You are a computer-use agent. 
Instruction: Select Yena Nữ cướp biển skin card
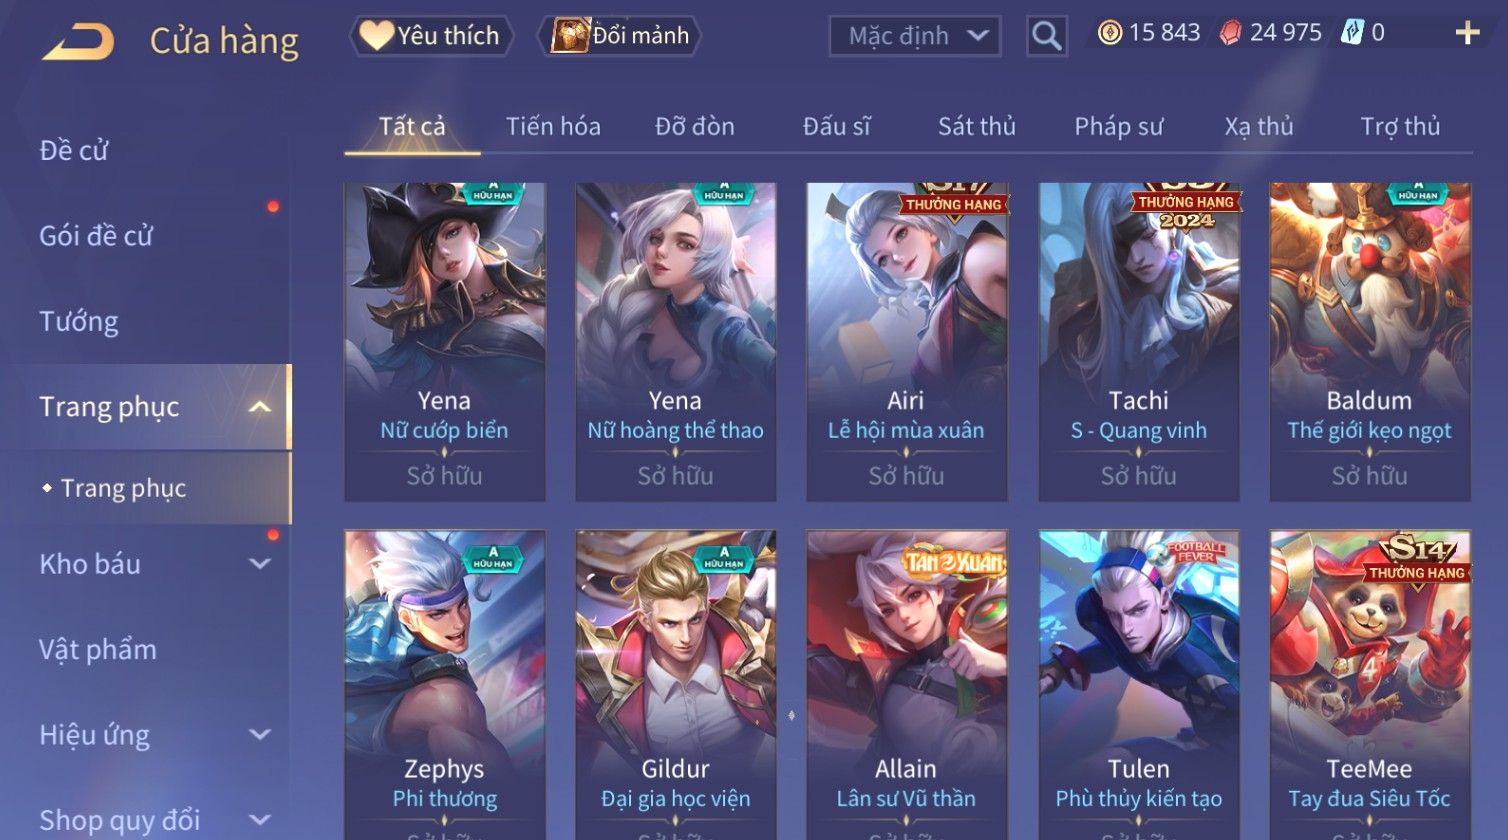tap(445, 342)
